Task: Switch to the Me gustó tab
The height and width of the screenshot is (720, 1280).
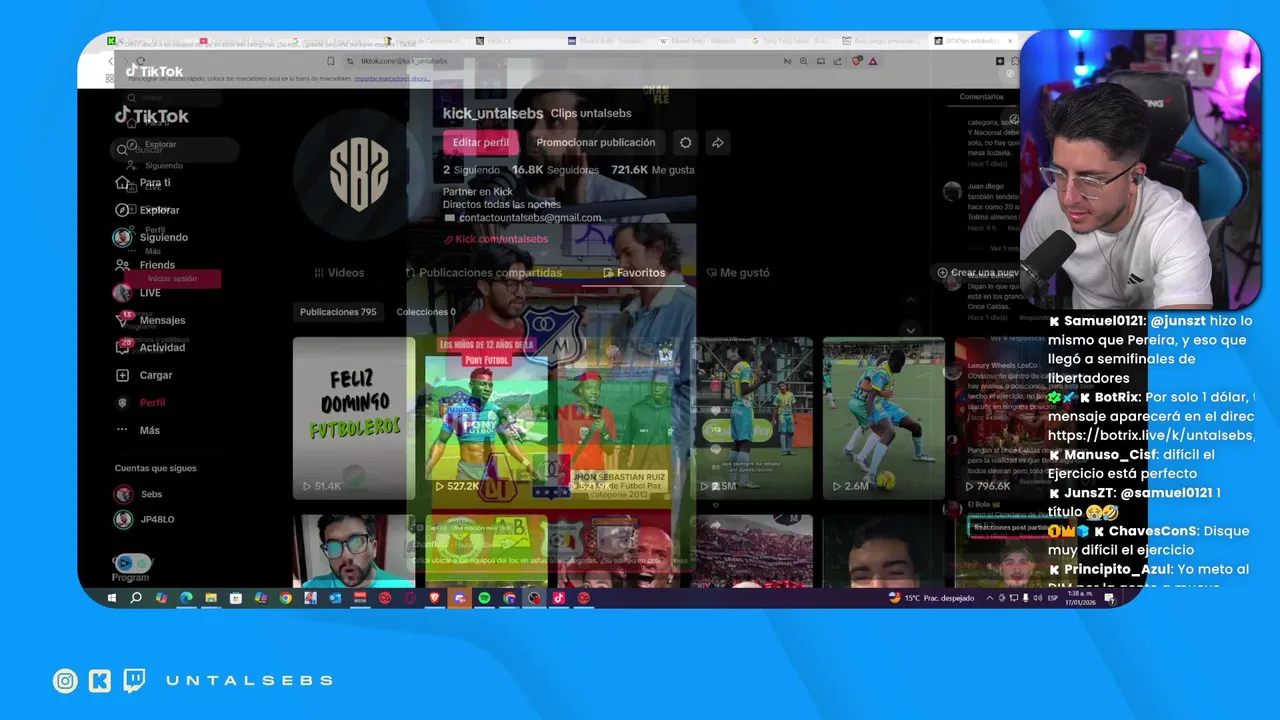Action: tap(738, 272)
